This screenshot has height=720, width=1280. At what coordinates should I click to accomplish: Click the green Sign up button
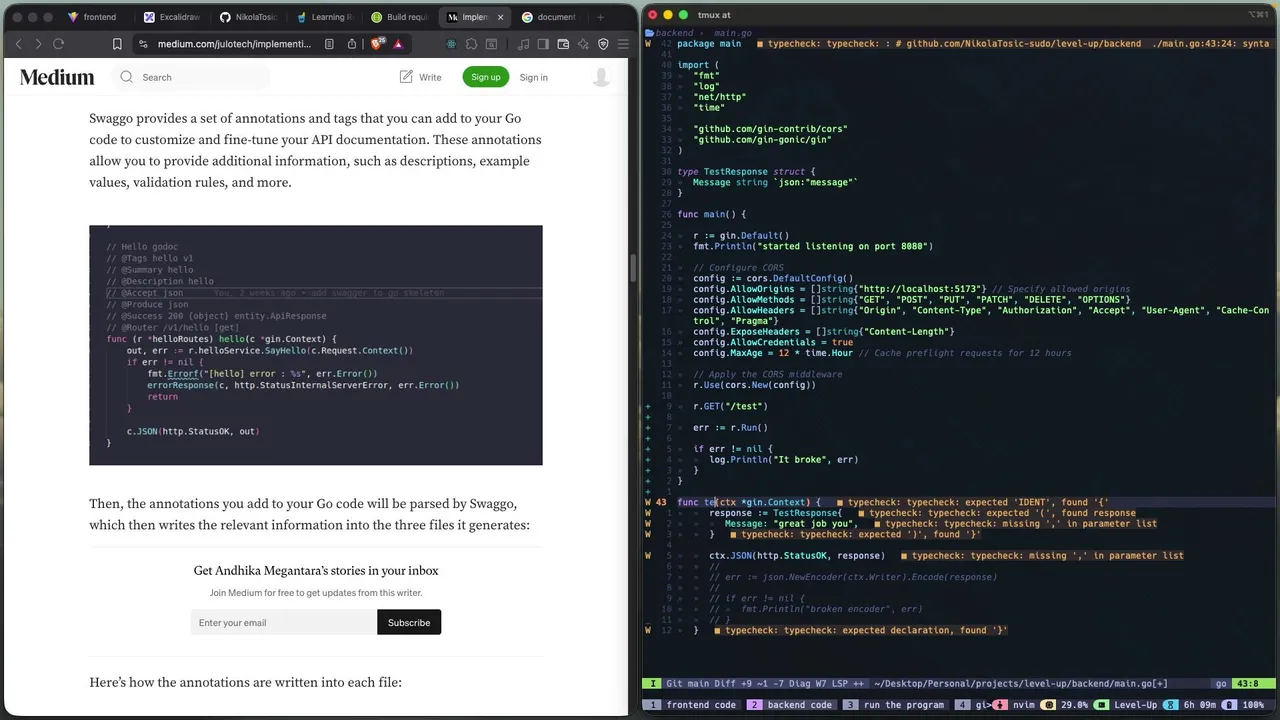(485, 77)
